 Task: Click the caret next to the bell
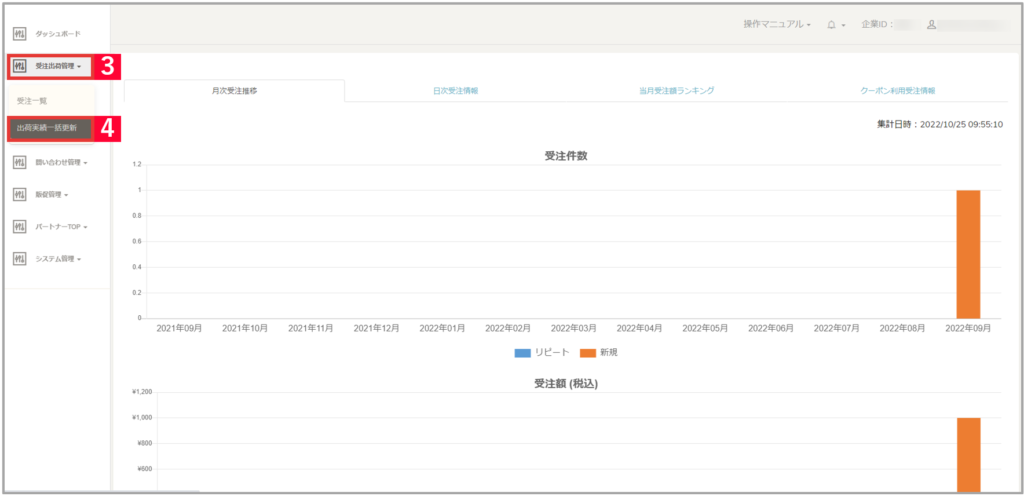click(x=843, y=25)
